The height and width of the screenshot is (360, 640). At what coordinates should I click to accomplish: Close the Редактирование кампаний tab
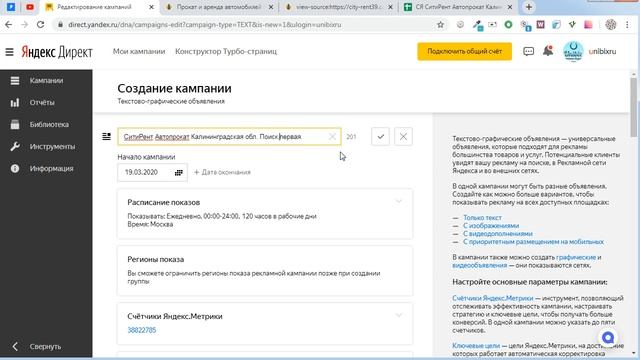pos(151,7)
